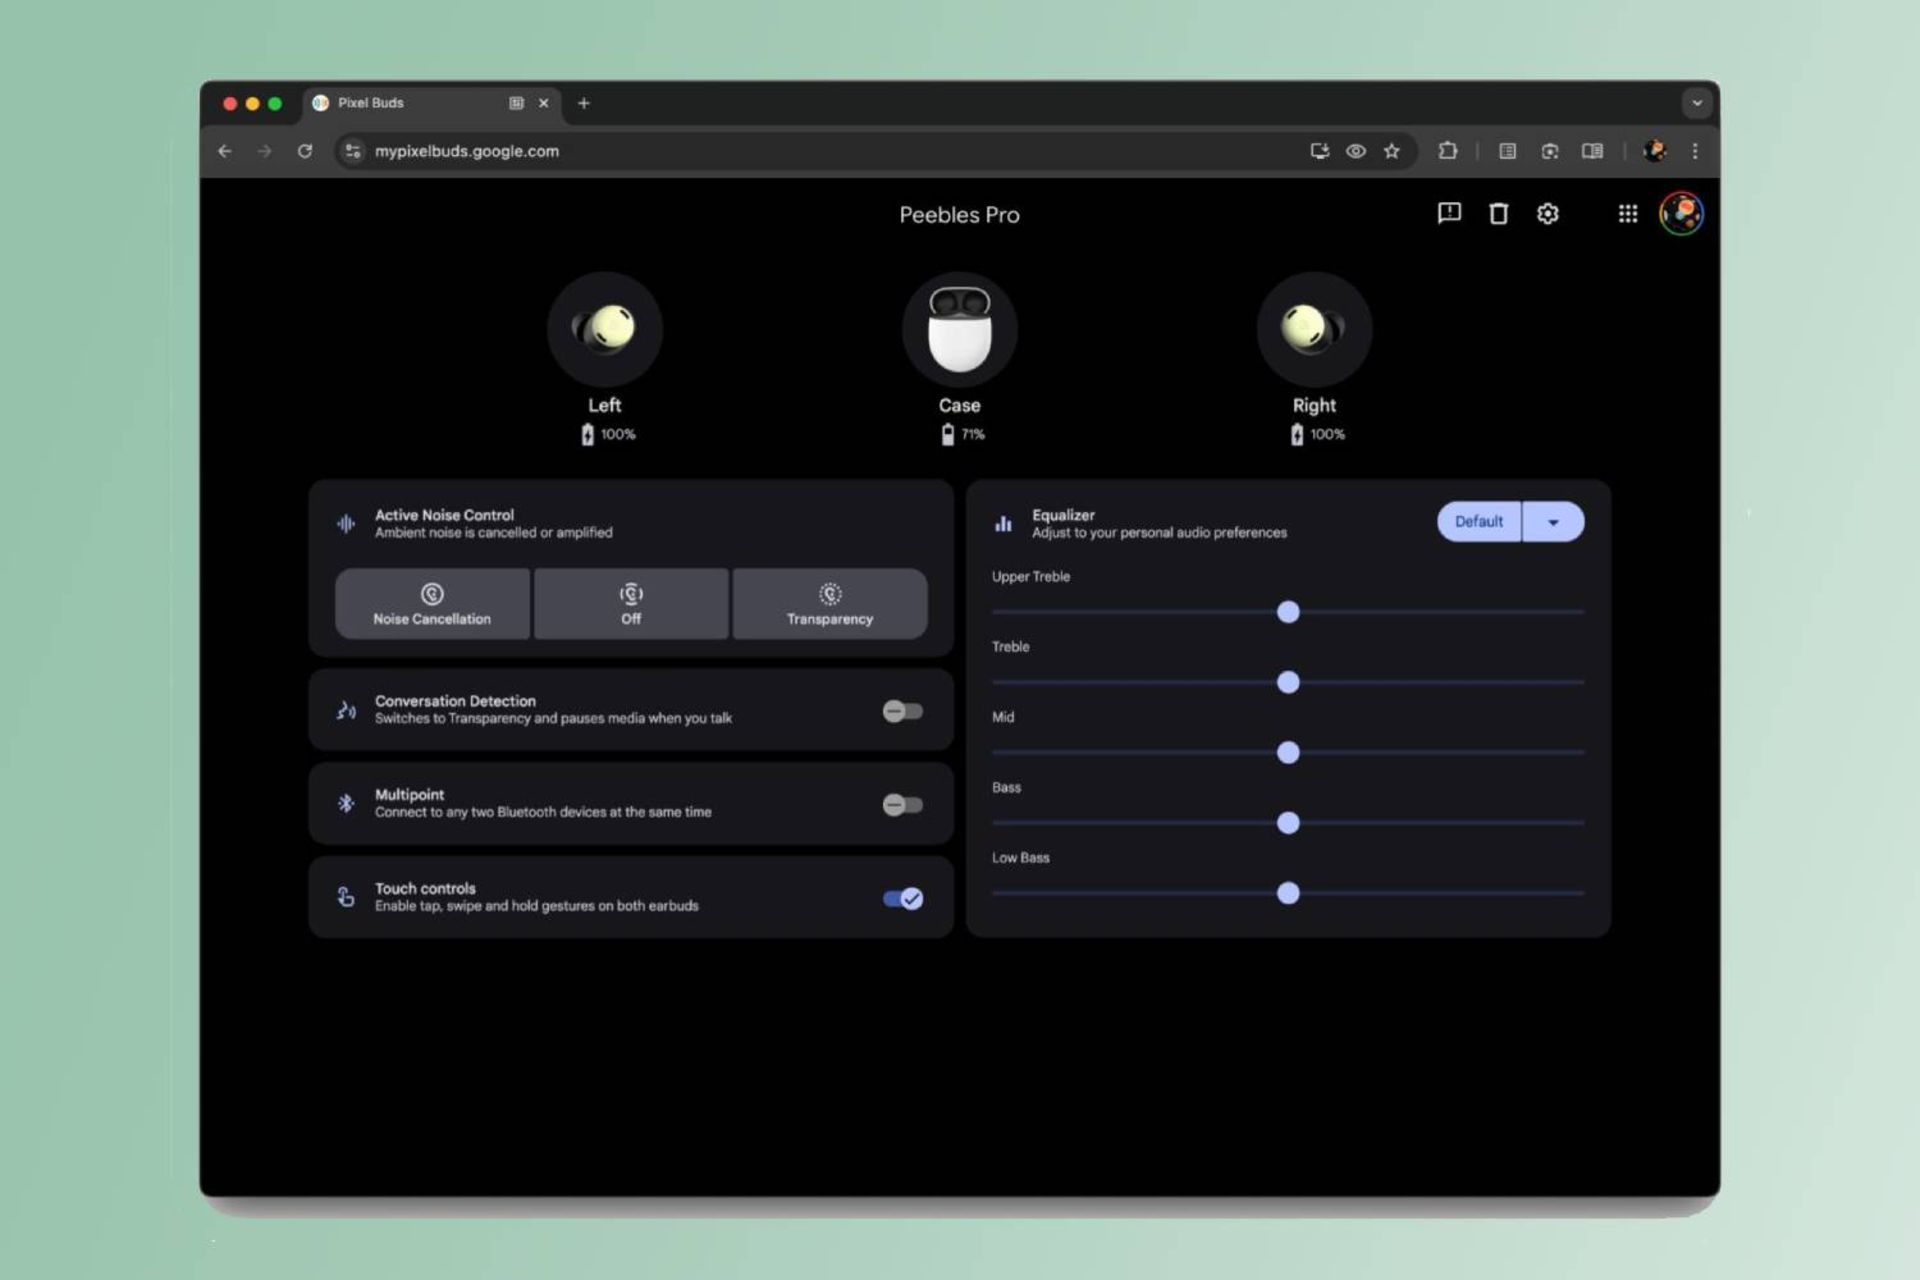Reload the Pixel Buds page
Viewport: 1920px width, 1280px height.
pos(305,151)
